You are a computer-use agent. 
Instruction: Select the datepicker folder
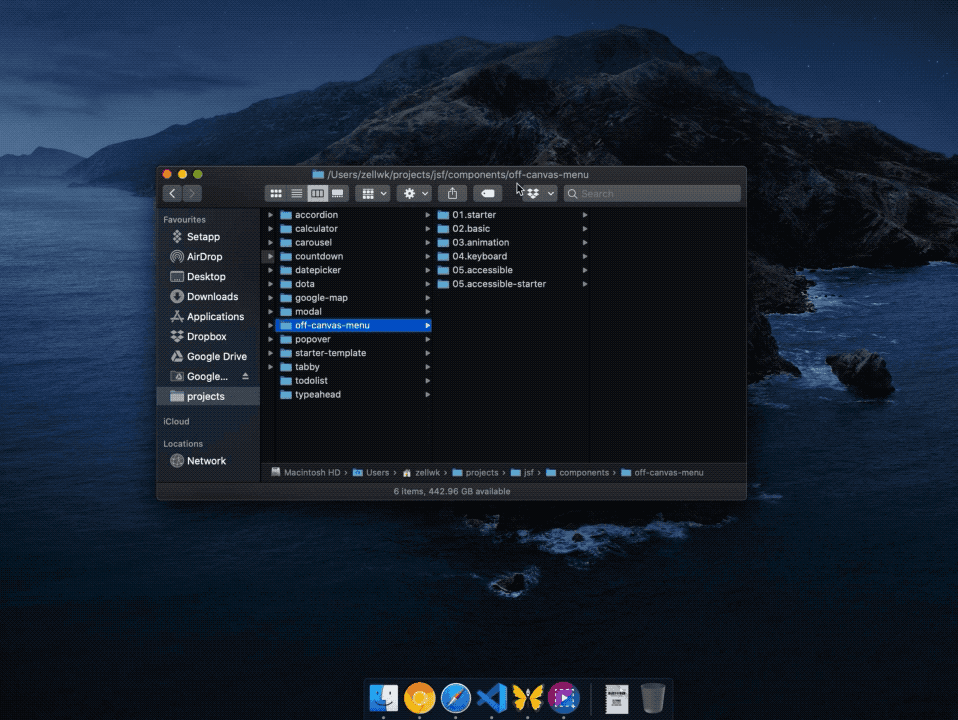pyautogui.click(x=318, y=270)
